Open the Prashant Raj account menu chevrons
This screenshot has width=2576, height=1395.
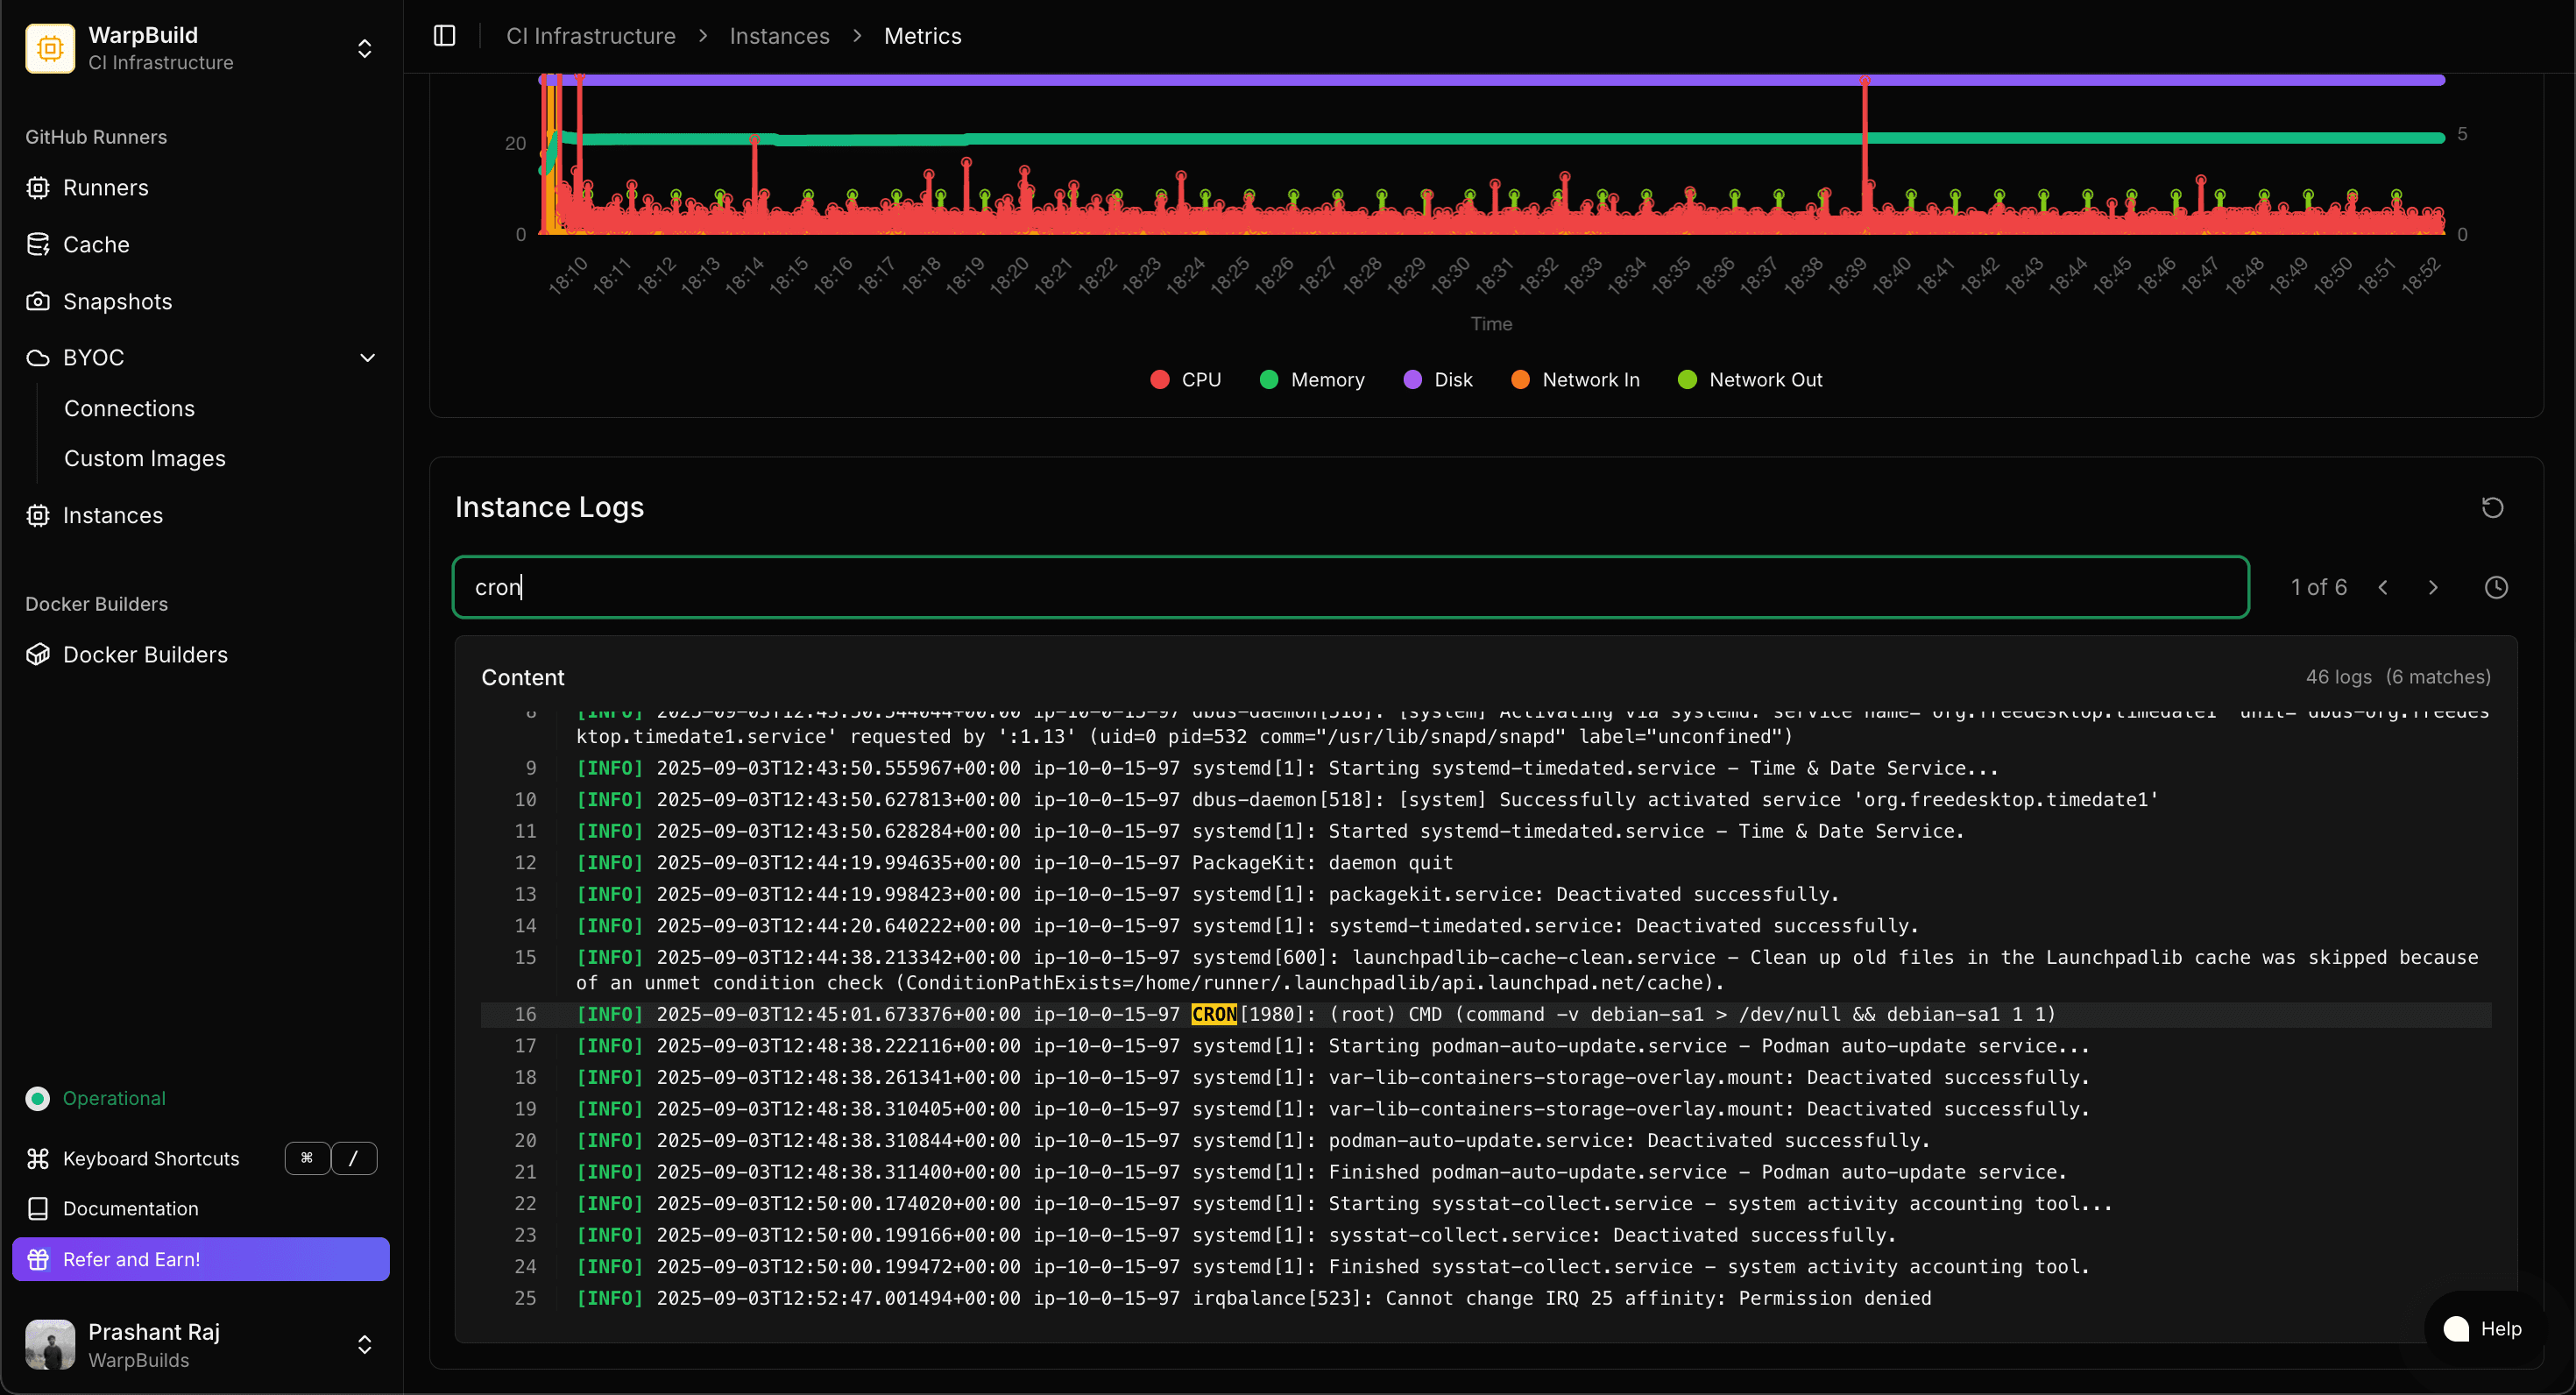tap(365, 1345)
